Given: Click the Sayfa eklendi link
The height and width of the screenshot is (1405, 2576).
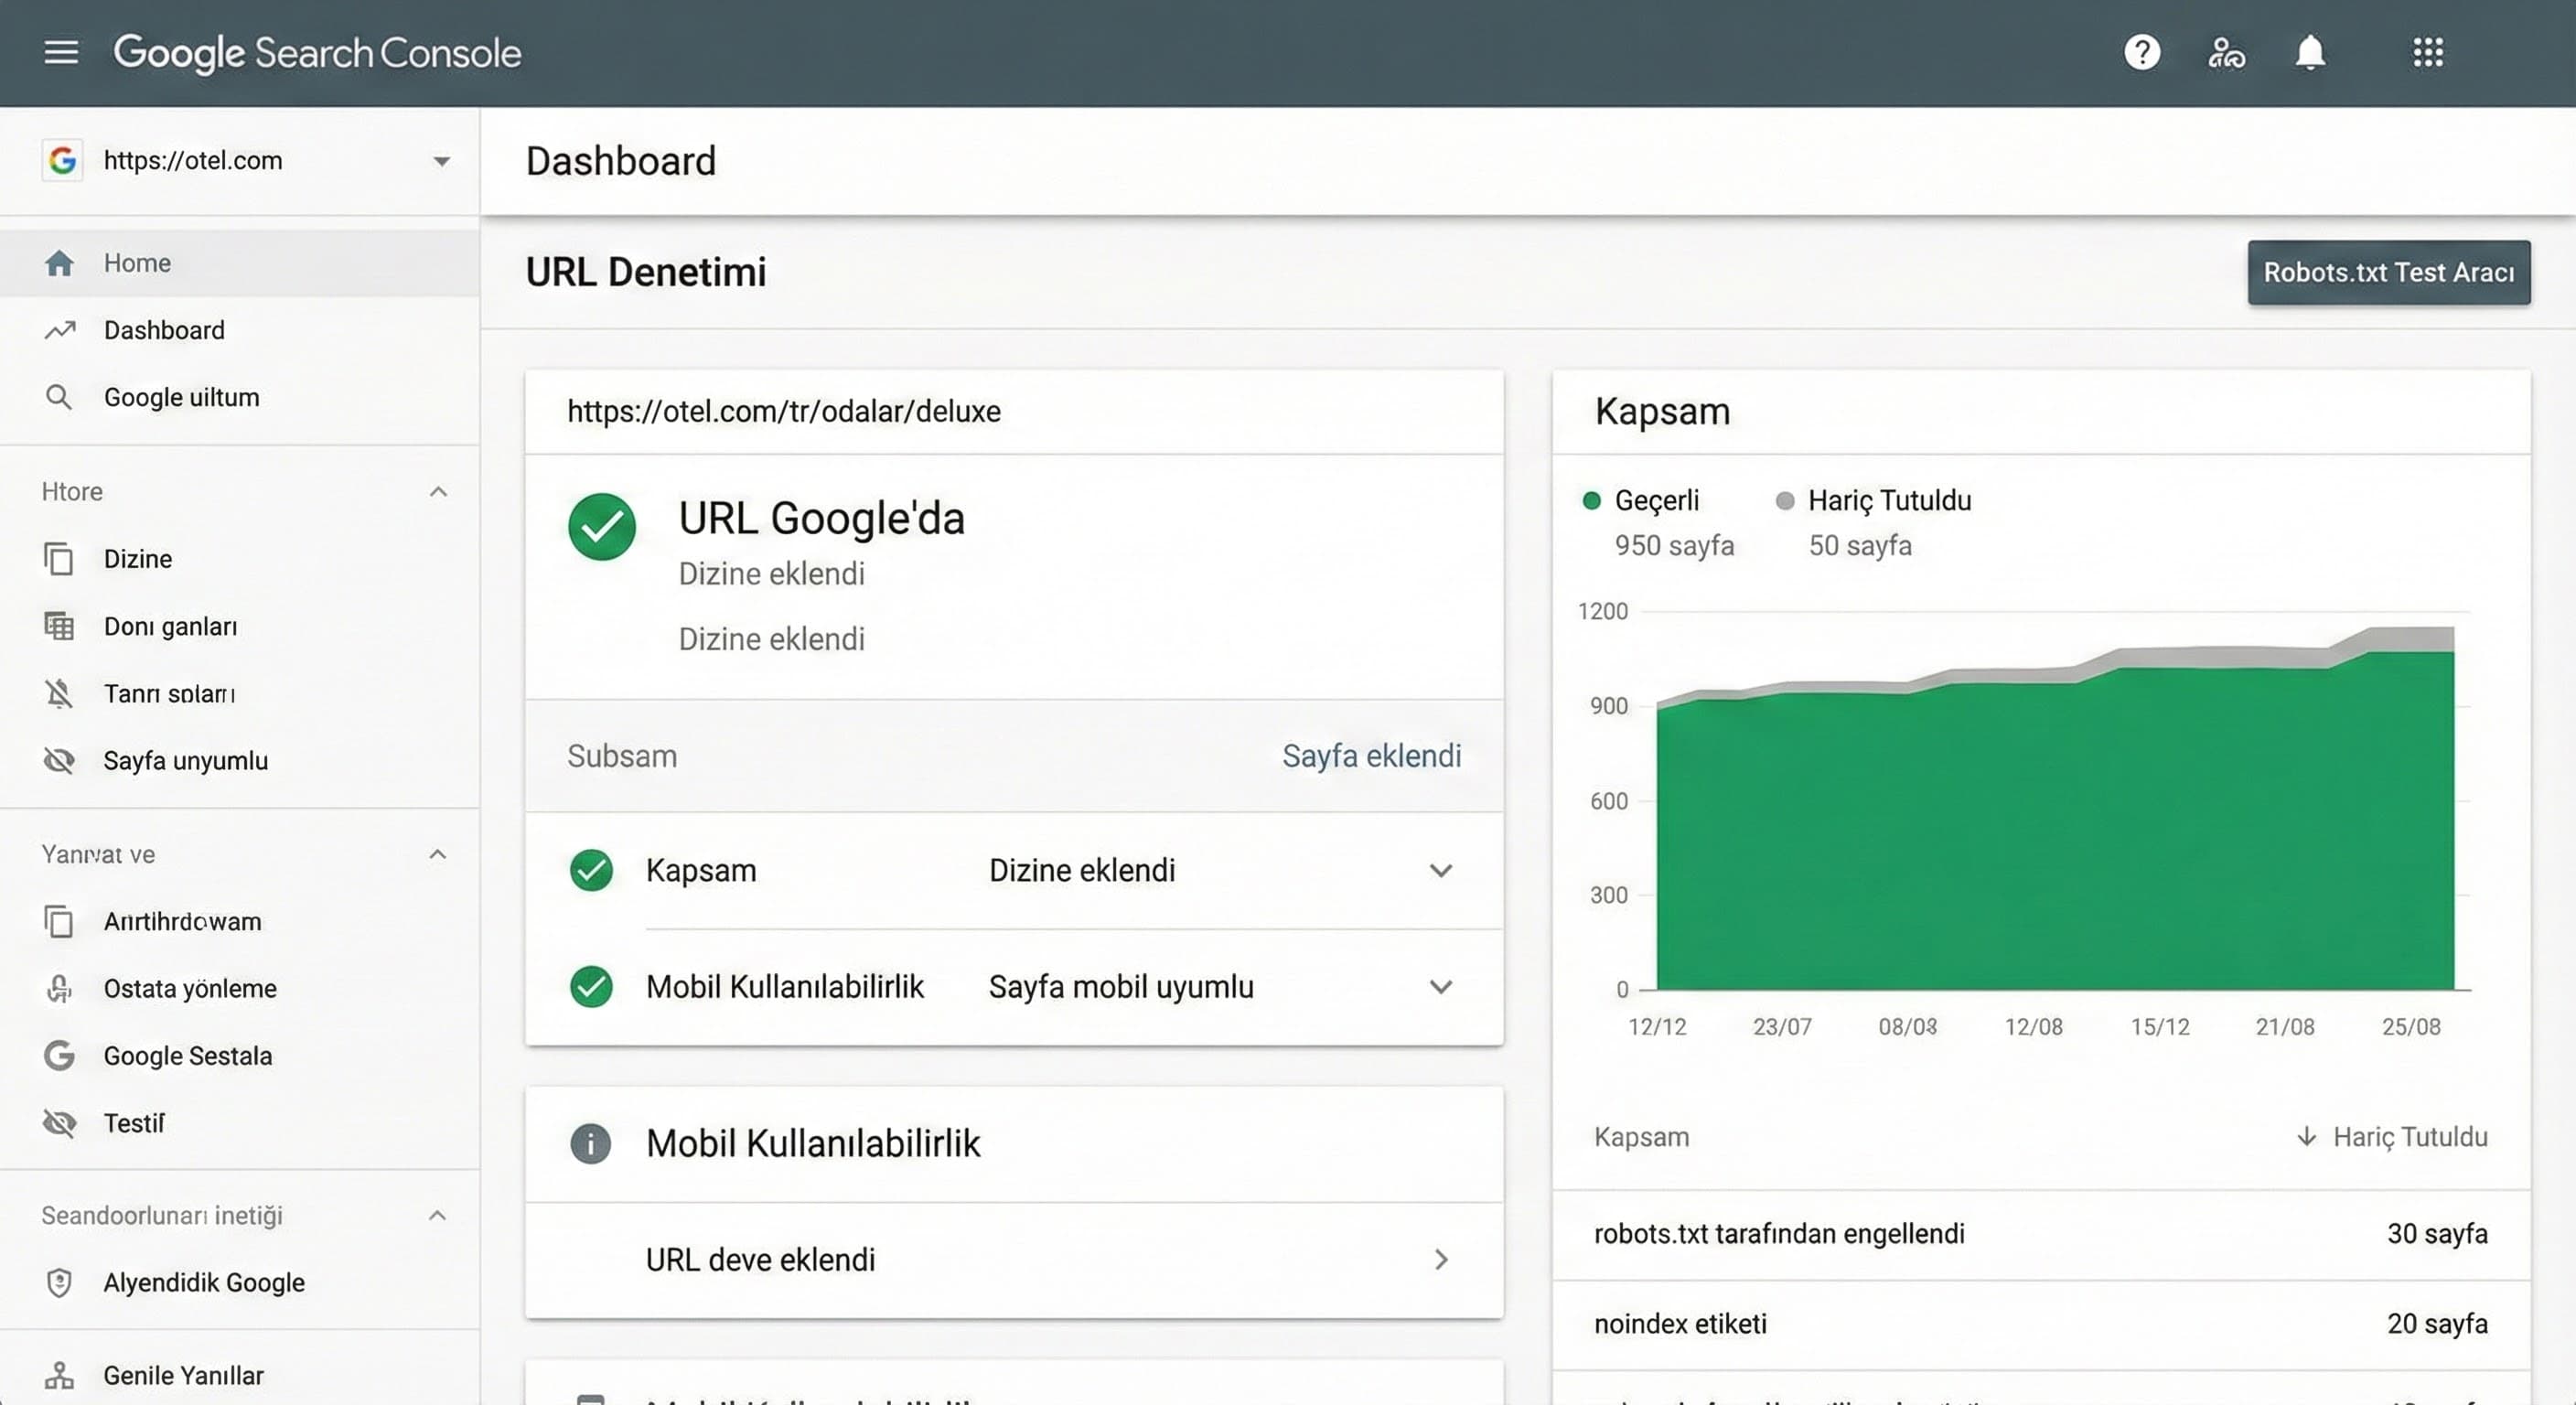Looking at the screenshot, I should click(x=1373, y=756).
